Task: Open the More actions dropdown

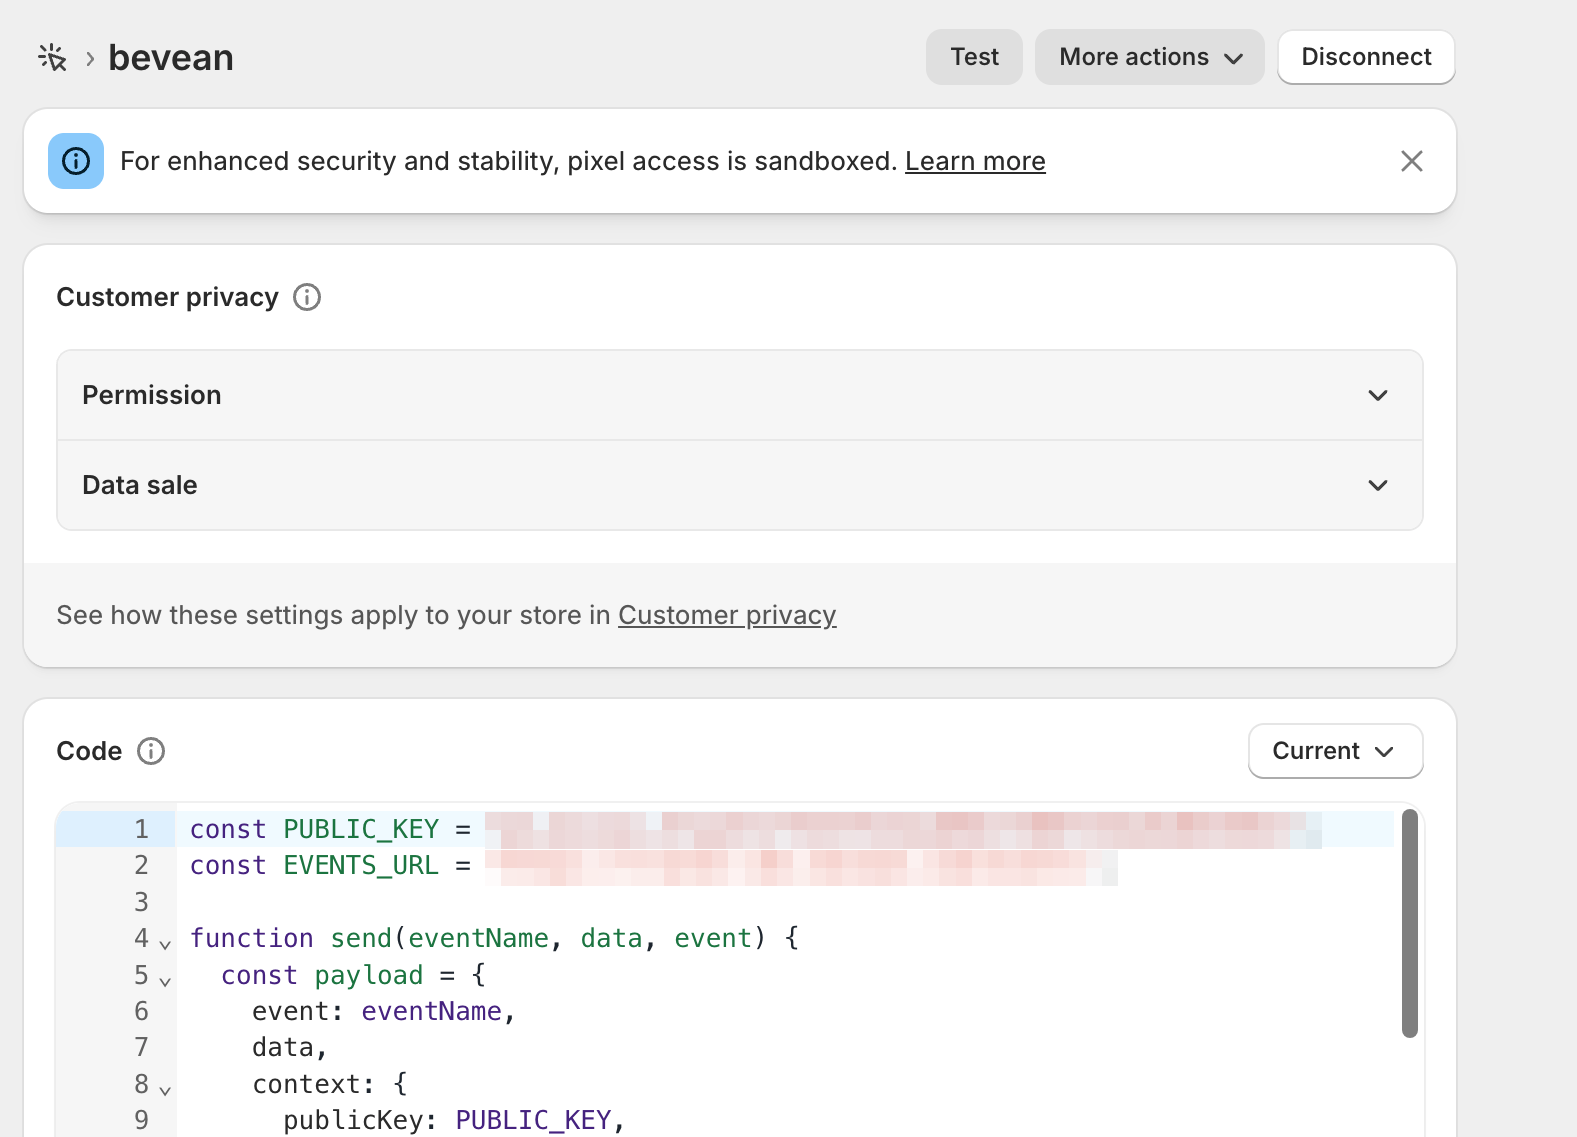Action: tap(1150, 57)
